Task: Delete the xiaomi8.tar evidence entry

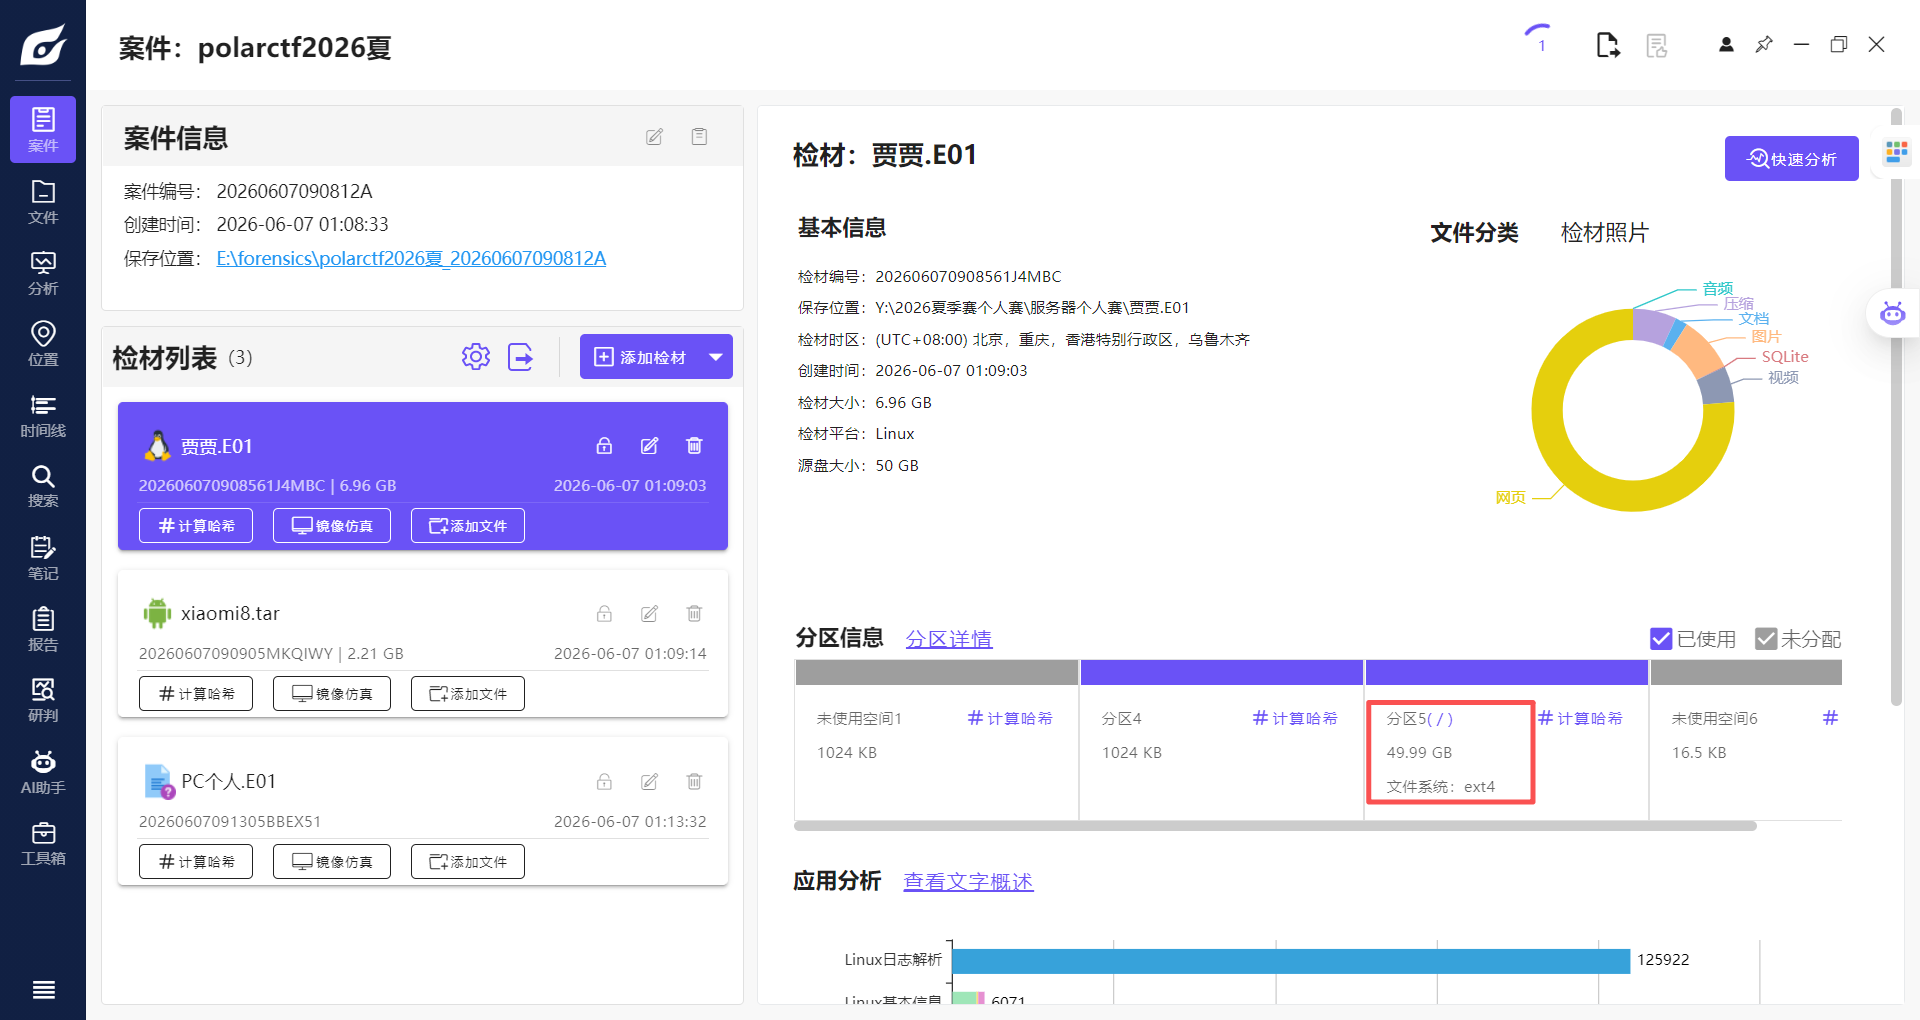Action: [x=694, y=614]
